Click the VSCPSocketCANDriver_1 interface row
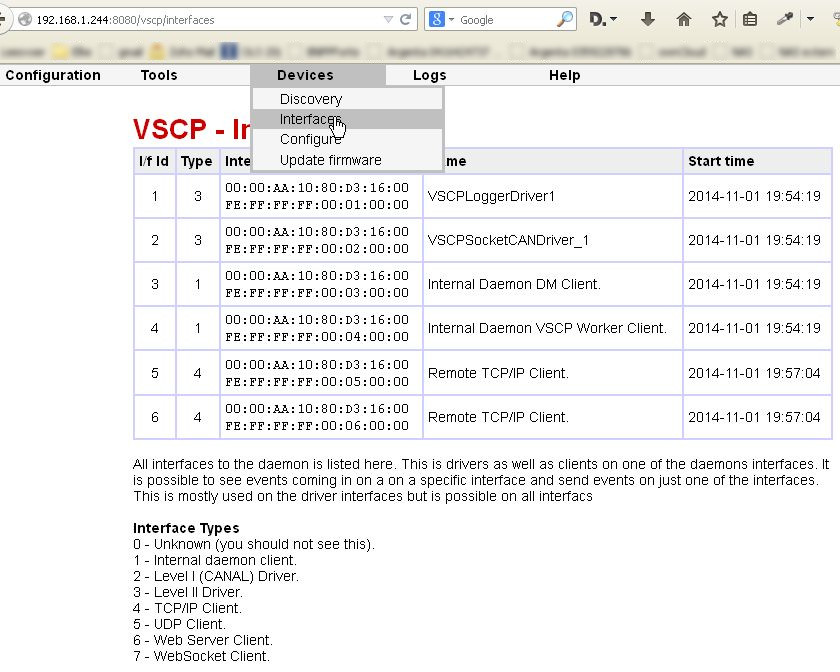 click(x=508, y=240)
